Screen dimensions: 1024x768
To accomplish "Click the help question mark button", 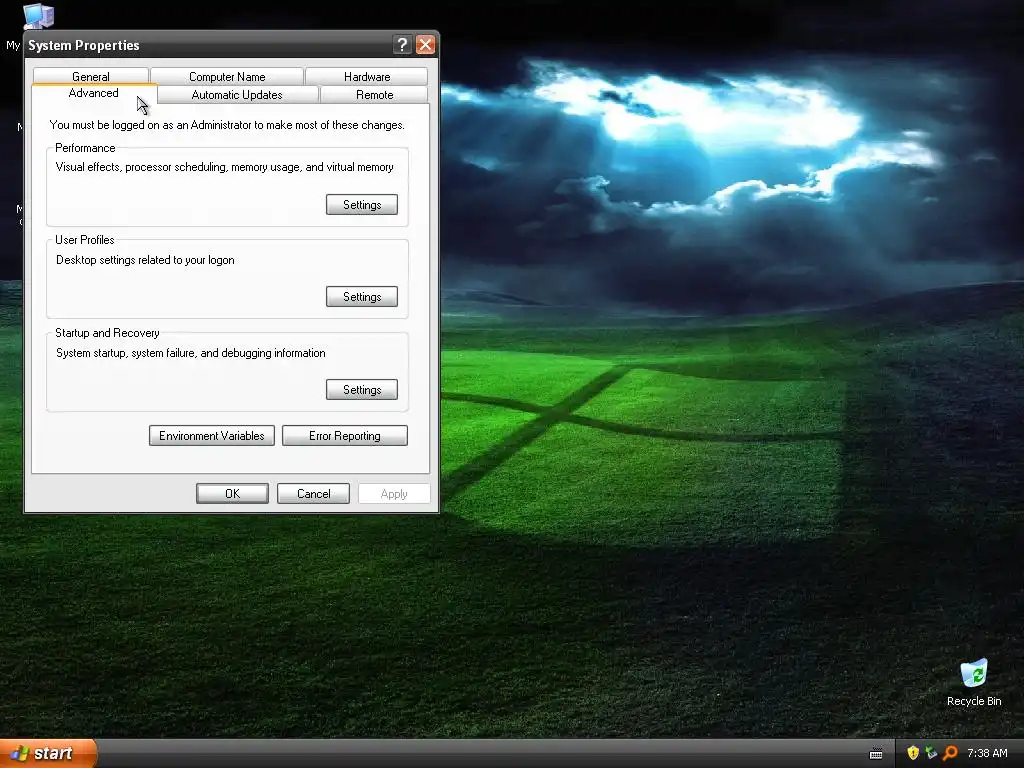I will (402, 44).
